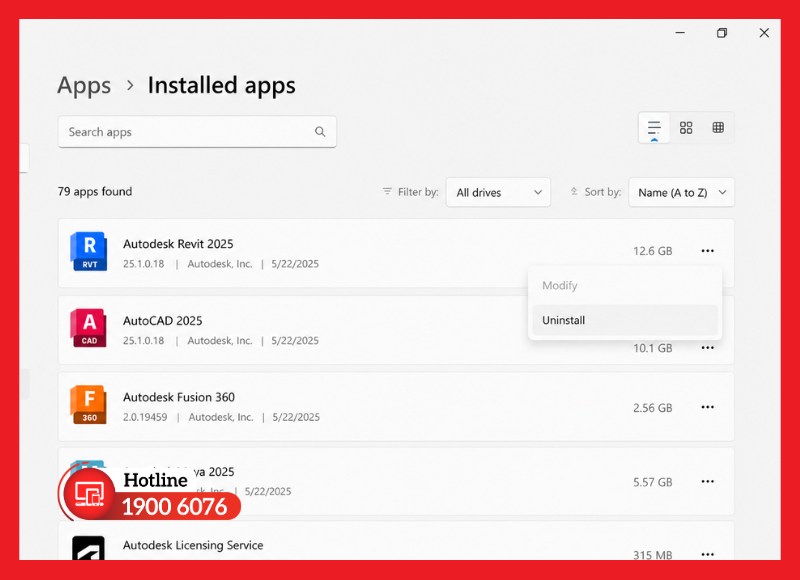The height and width of the screenshot is (580, 800).
Task: Close the Installed apps window
Action: coord(764,33)
